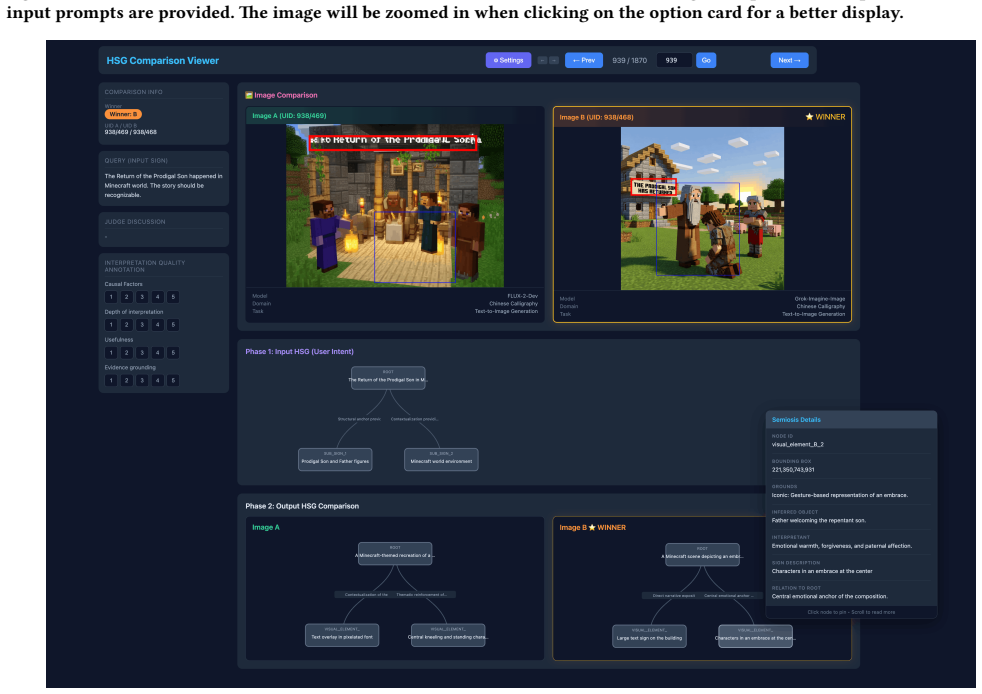Focus the page number field showing 939
This screenshot has height=694, width=982.
point(674,60)
